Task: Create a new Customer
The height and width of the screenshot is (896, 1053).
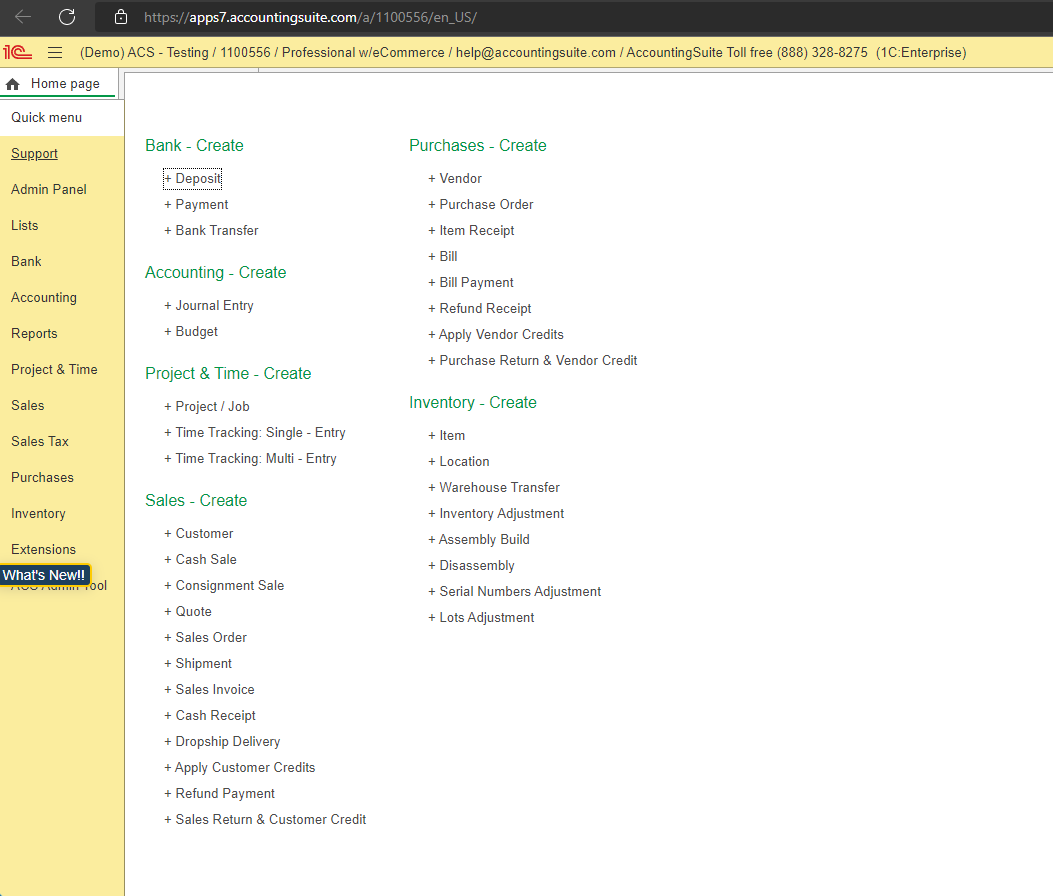Action: click(x=199, y=534)
